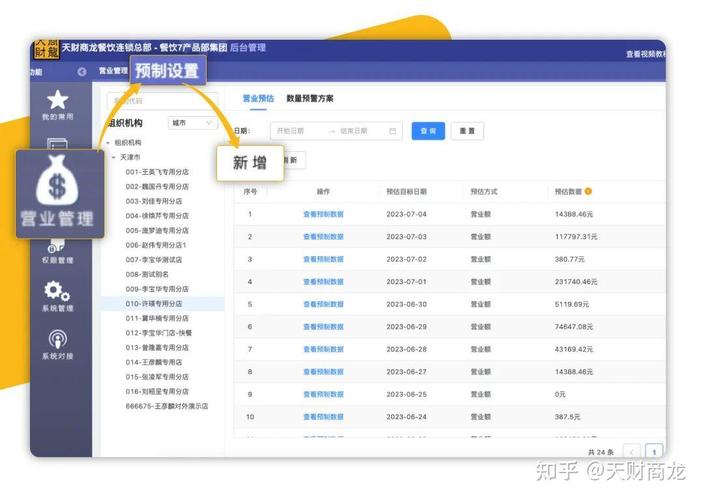
Task: Switch to the 营业预估 tab
Action: coord(258,98)
